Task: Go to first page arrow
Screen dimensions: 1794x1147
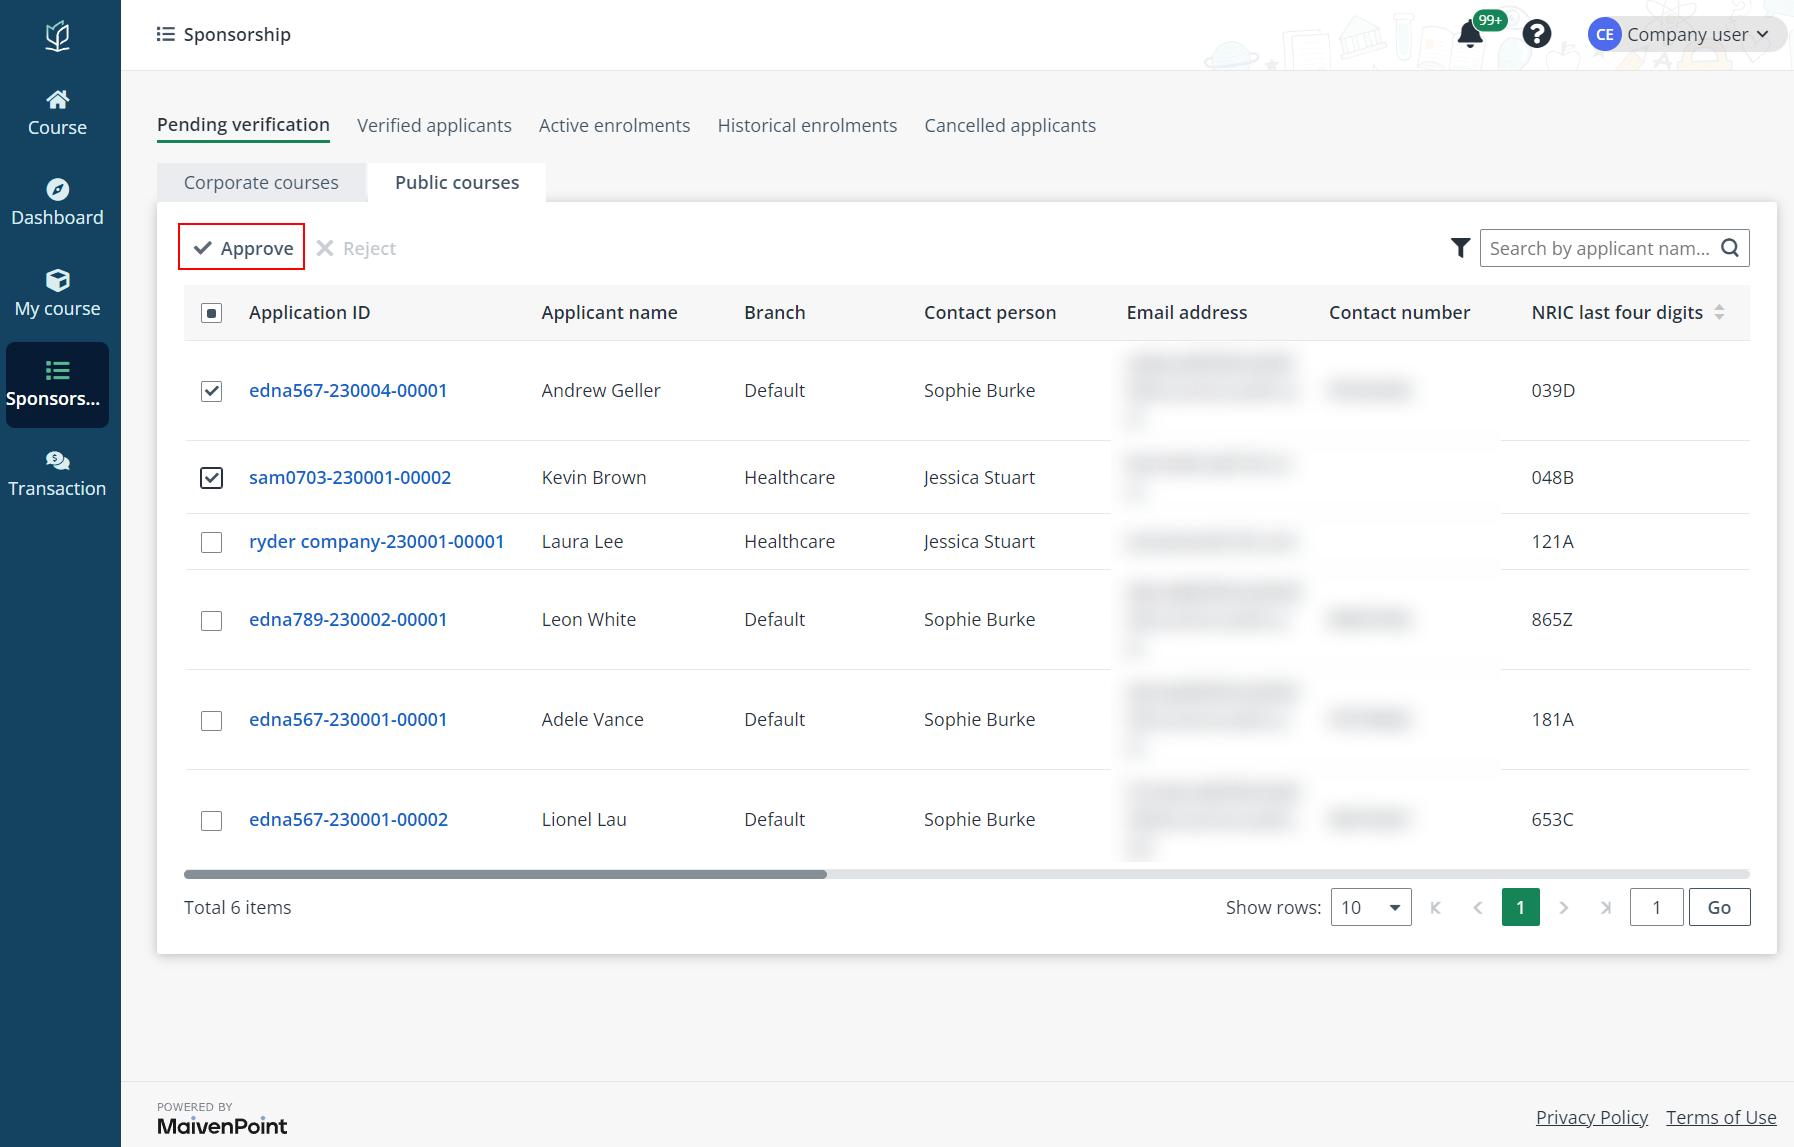Action: (x=1436, y=907)
